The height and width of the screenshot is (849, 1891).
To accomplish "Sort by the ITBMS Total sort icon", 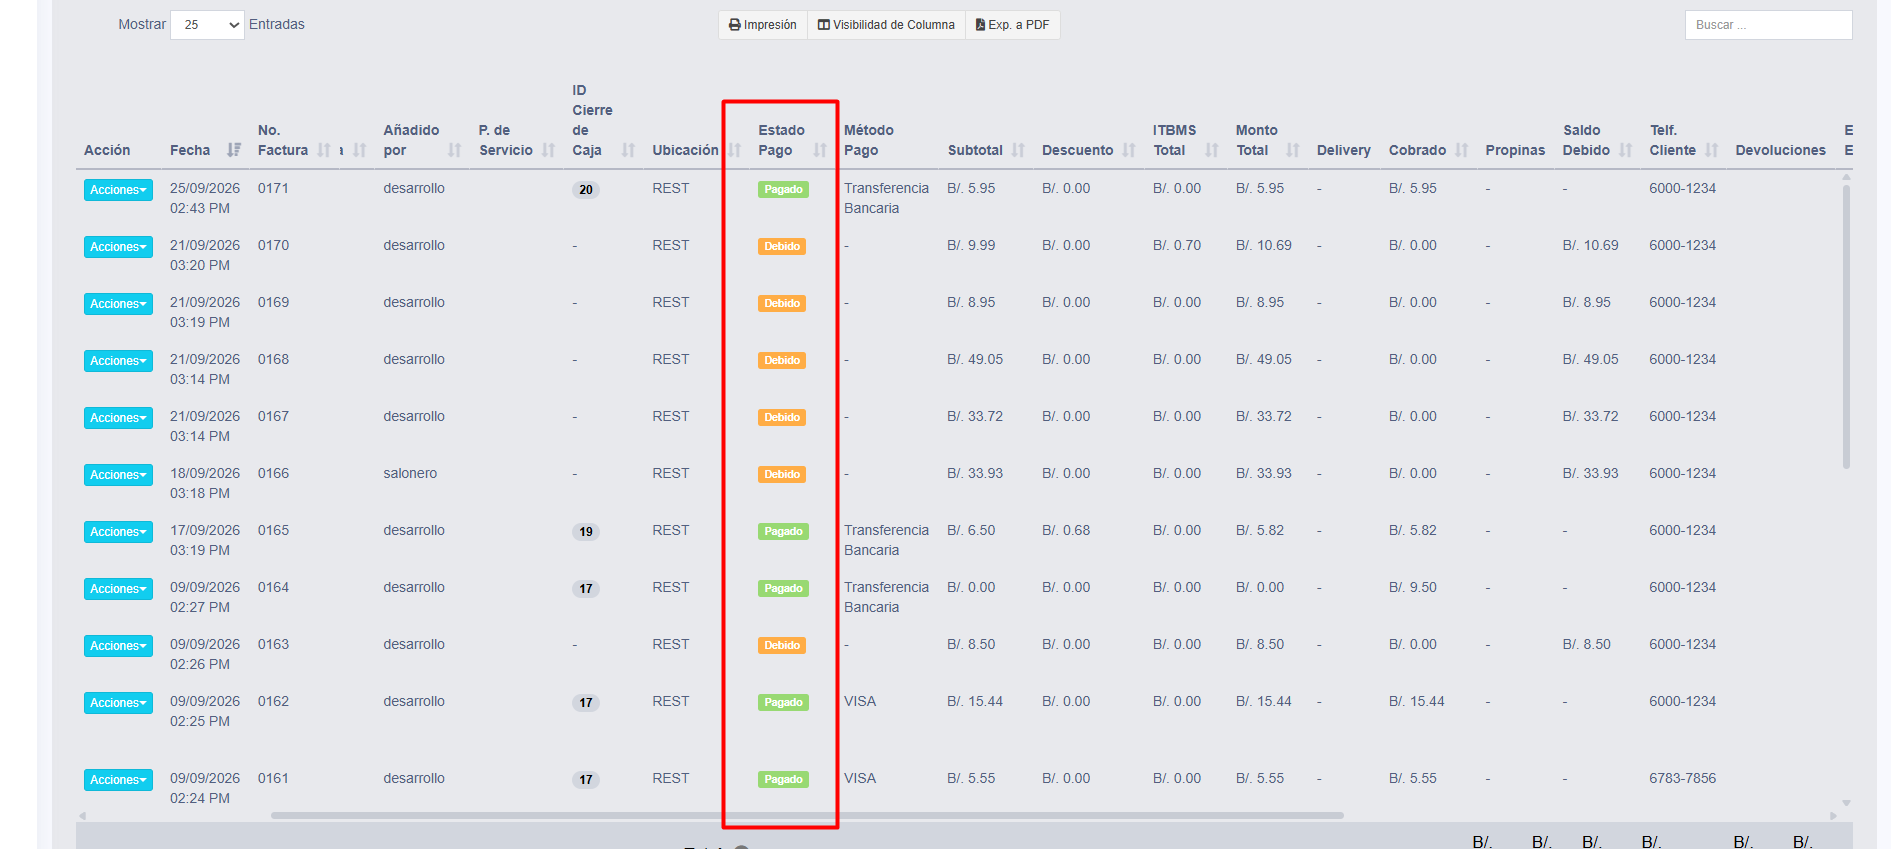I will [x=1212, y=150].
